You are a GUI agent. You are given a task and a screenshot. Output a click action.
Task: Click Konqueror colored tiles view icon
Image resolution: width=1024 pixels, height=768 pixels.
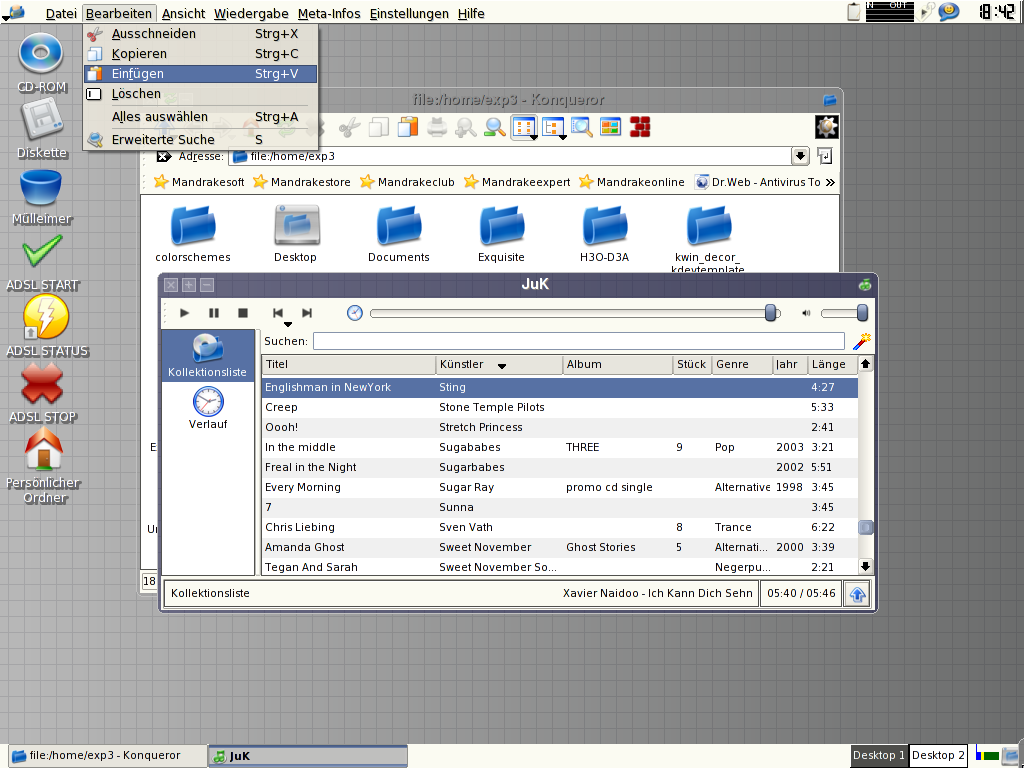click(611, 127)
